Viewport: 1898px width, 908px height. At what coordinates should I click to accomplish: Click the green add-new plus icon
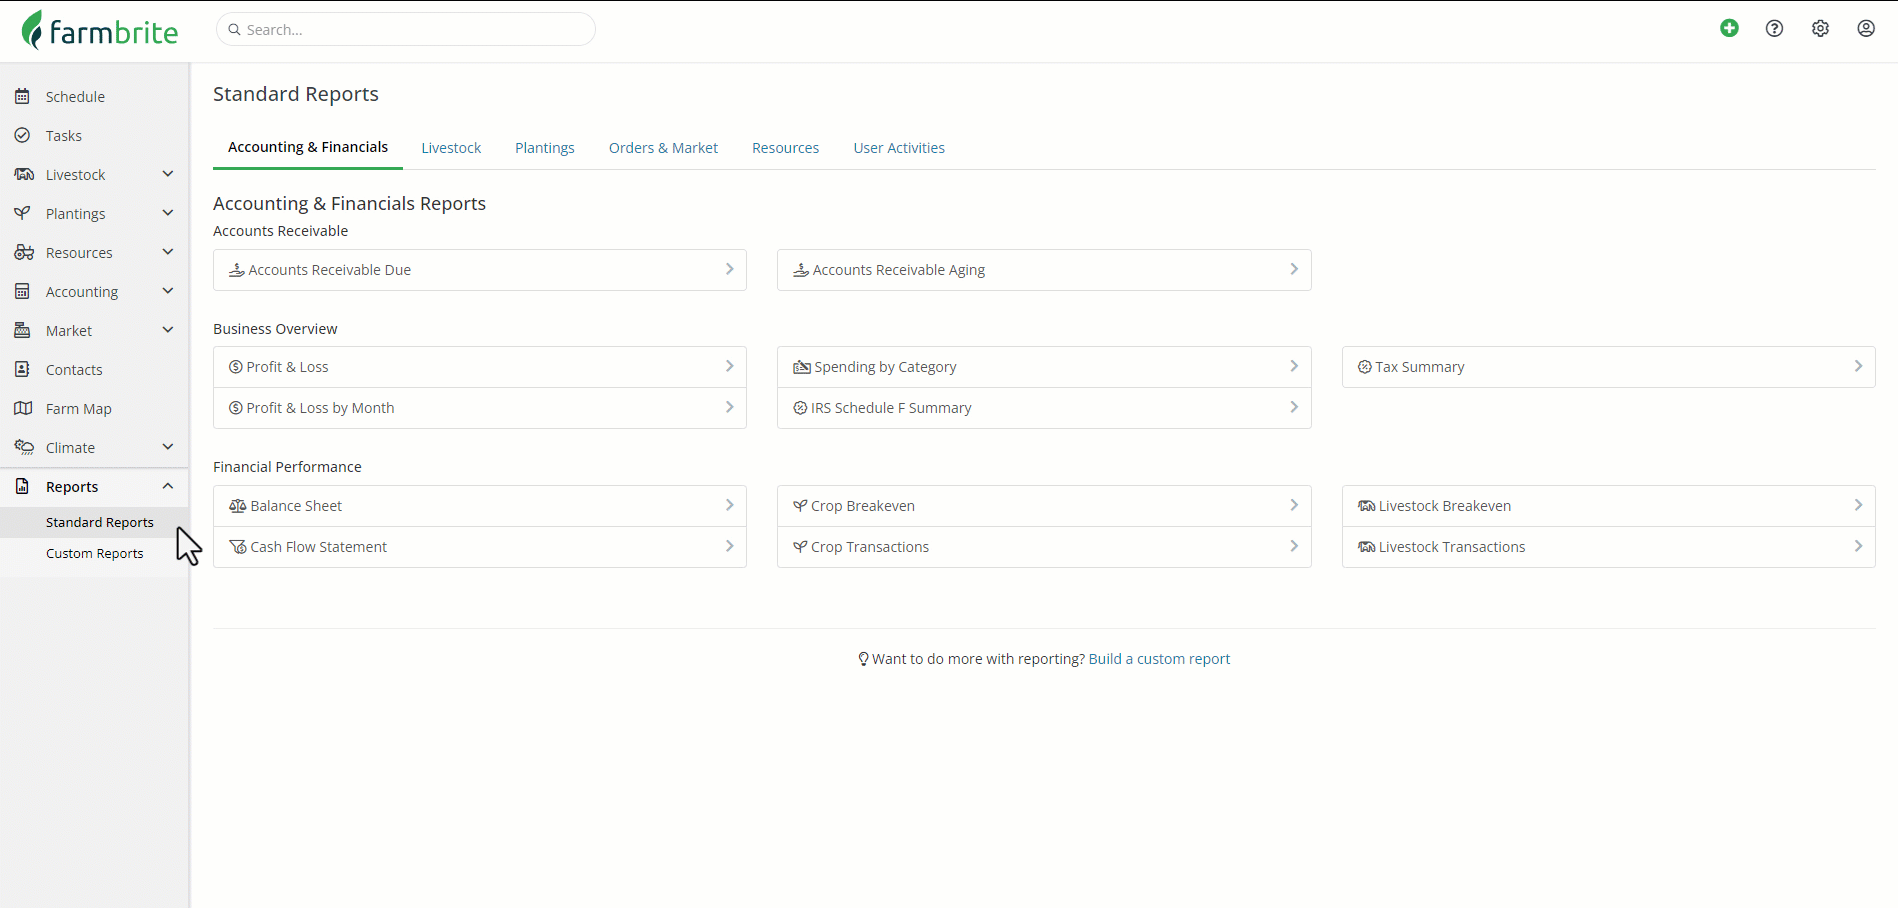click(x=1729, y=28)
